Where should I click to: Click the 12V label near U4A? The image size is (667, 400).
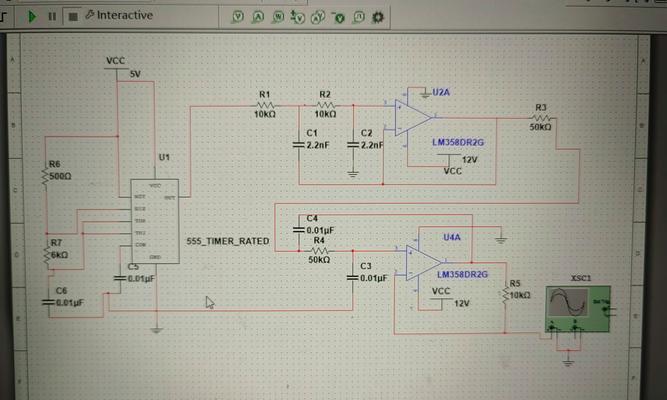point(462,303)
